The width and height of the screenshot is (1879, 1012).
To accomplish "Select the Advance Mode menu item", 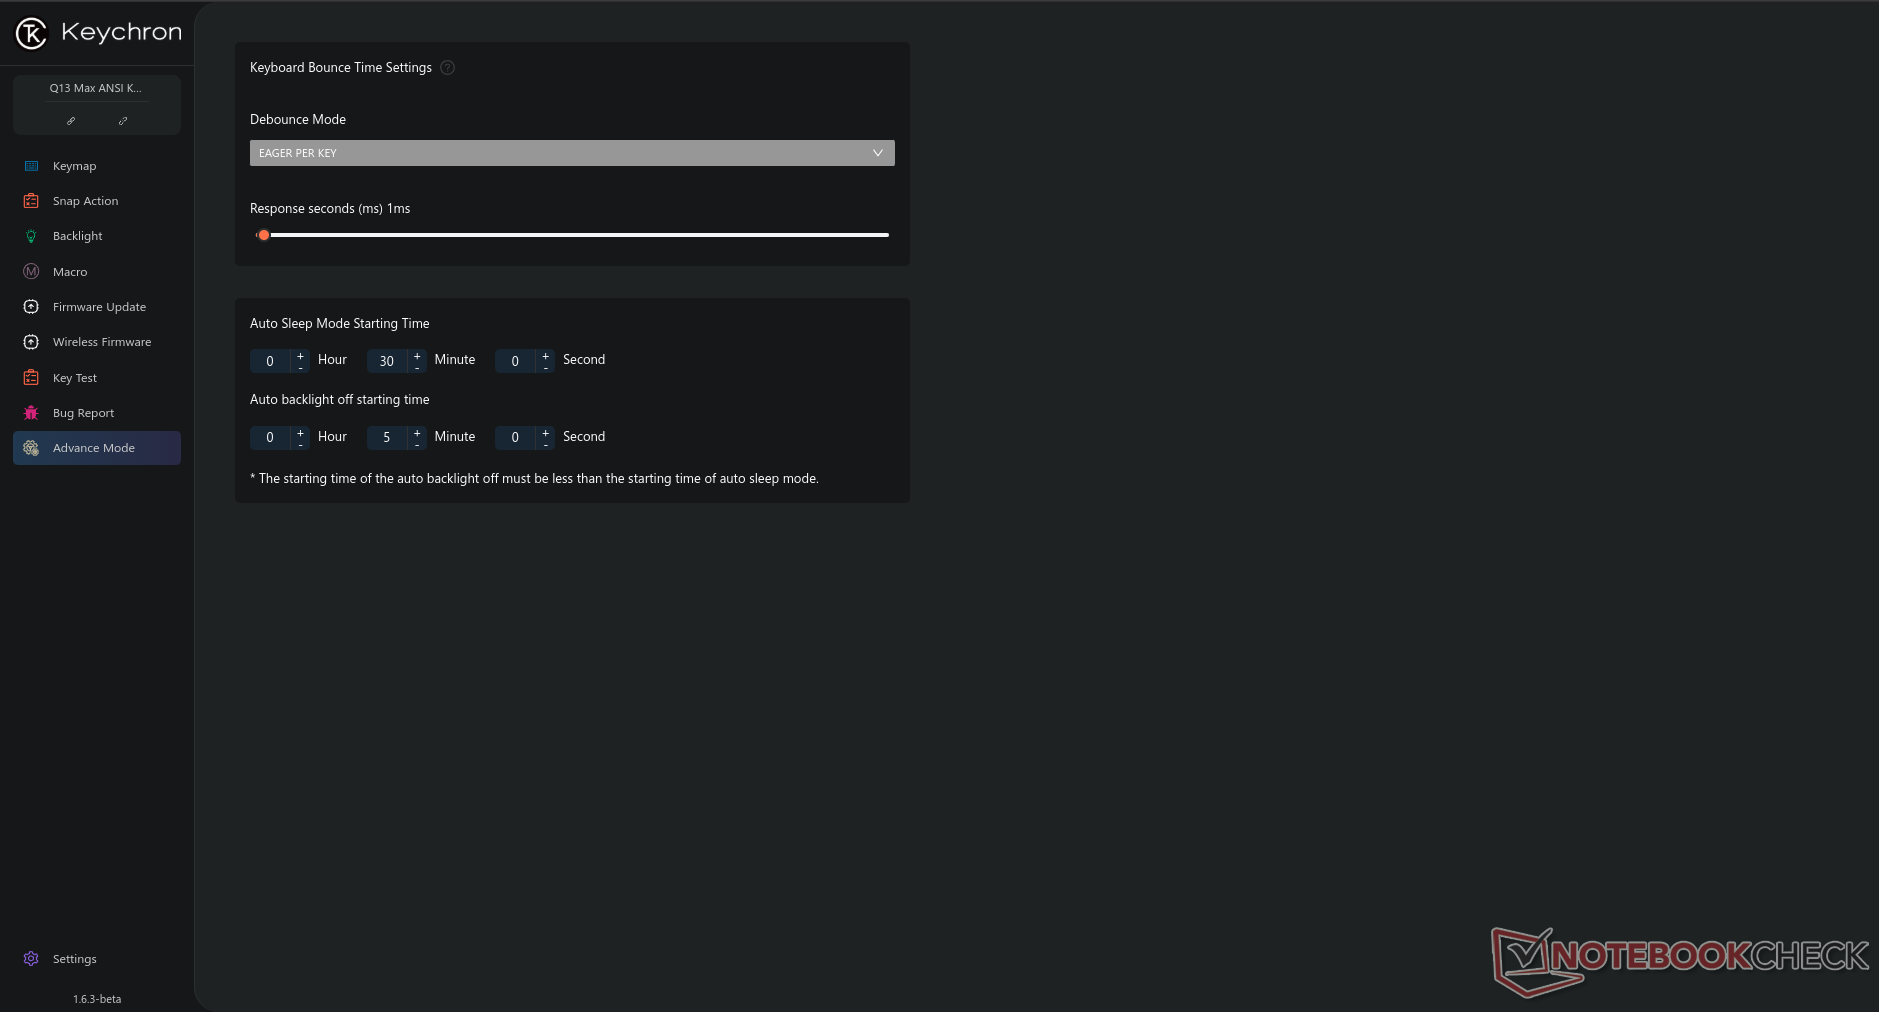I will 94,448.
